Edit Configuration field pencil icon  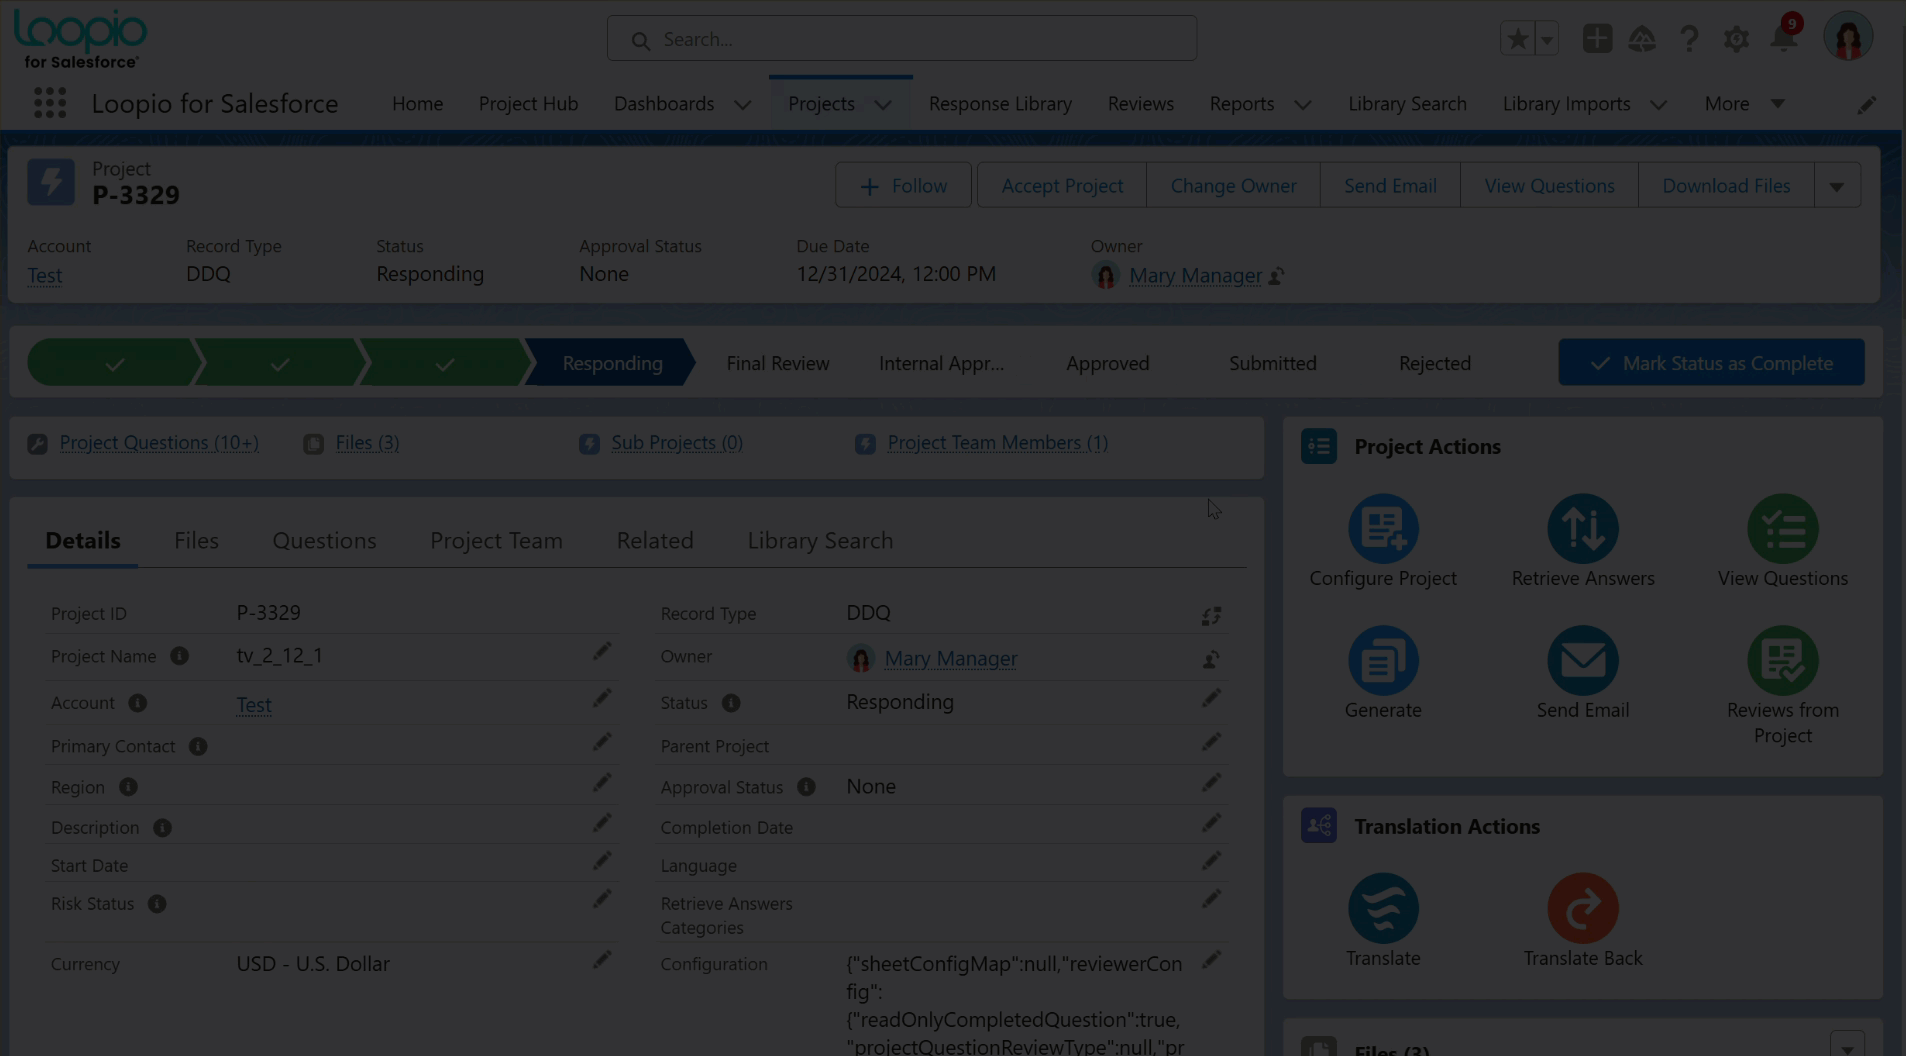click(x=1211, y=960)
